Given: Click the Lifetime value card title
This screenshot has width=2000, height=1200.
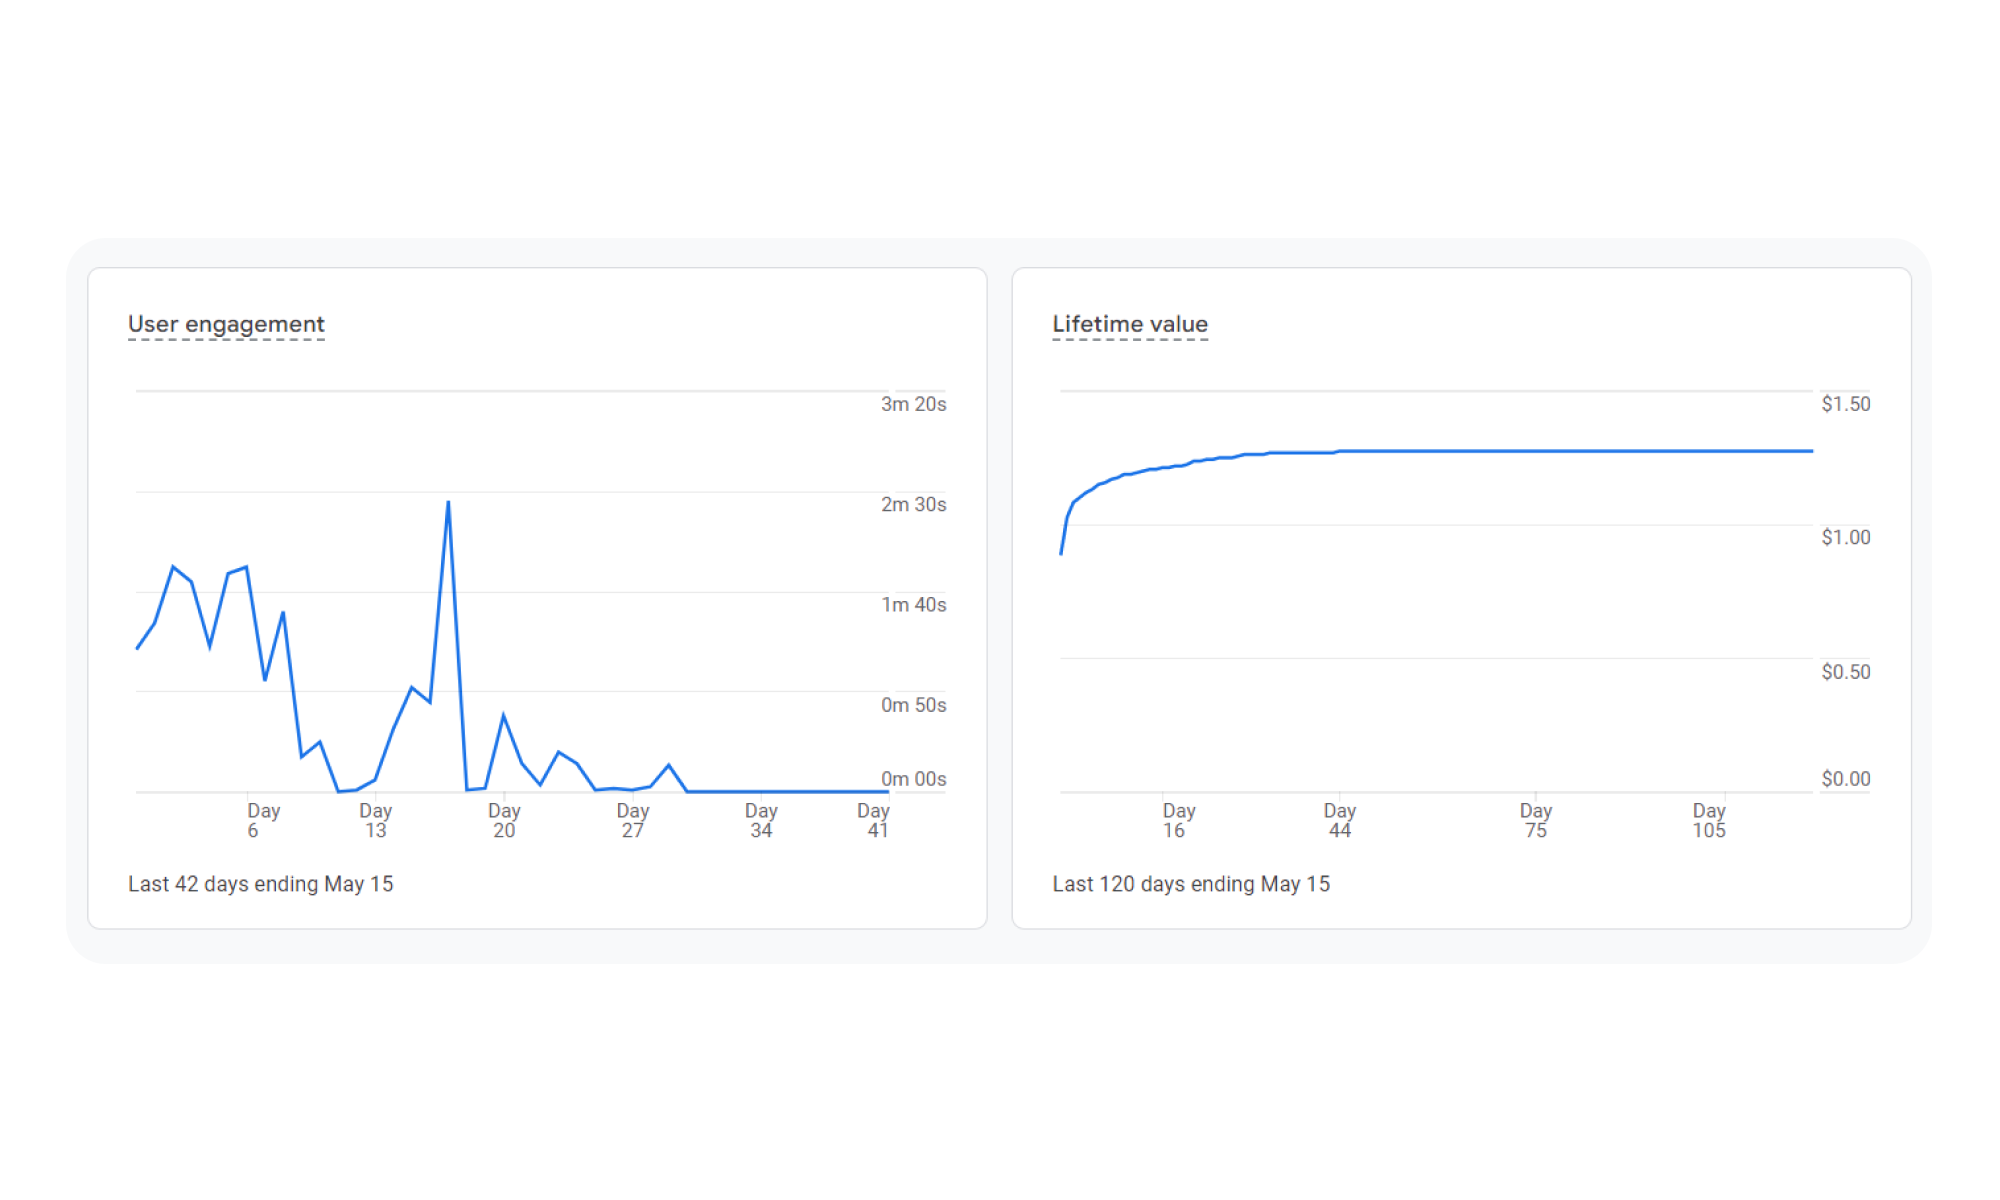Looking at the screenshot, I should [1129, 324].
